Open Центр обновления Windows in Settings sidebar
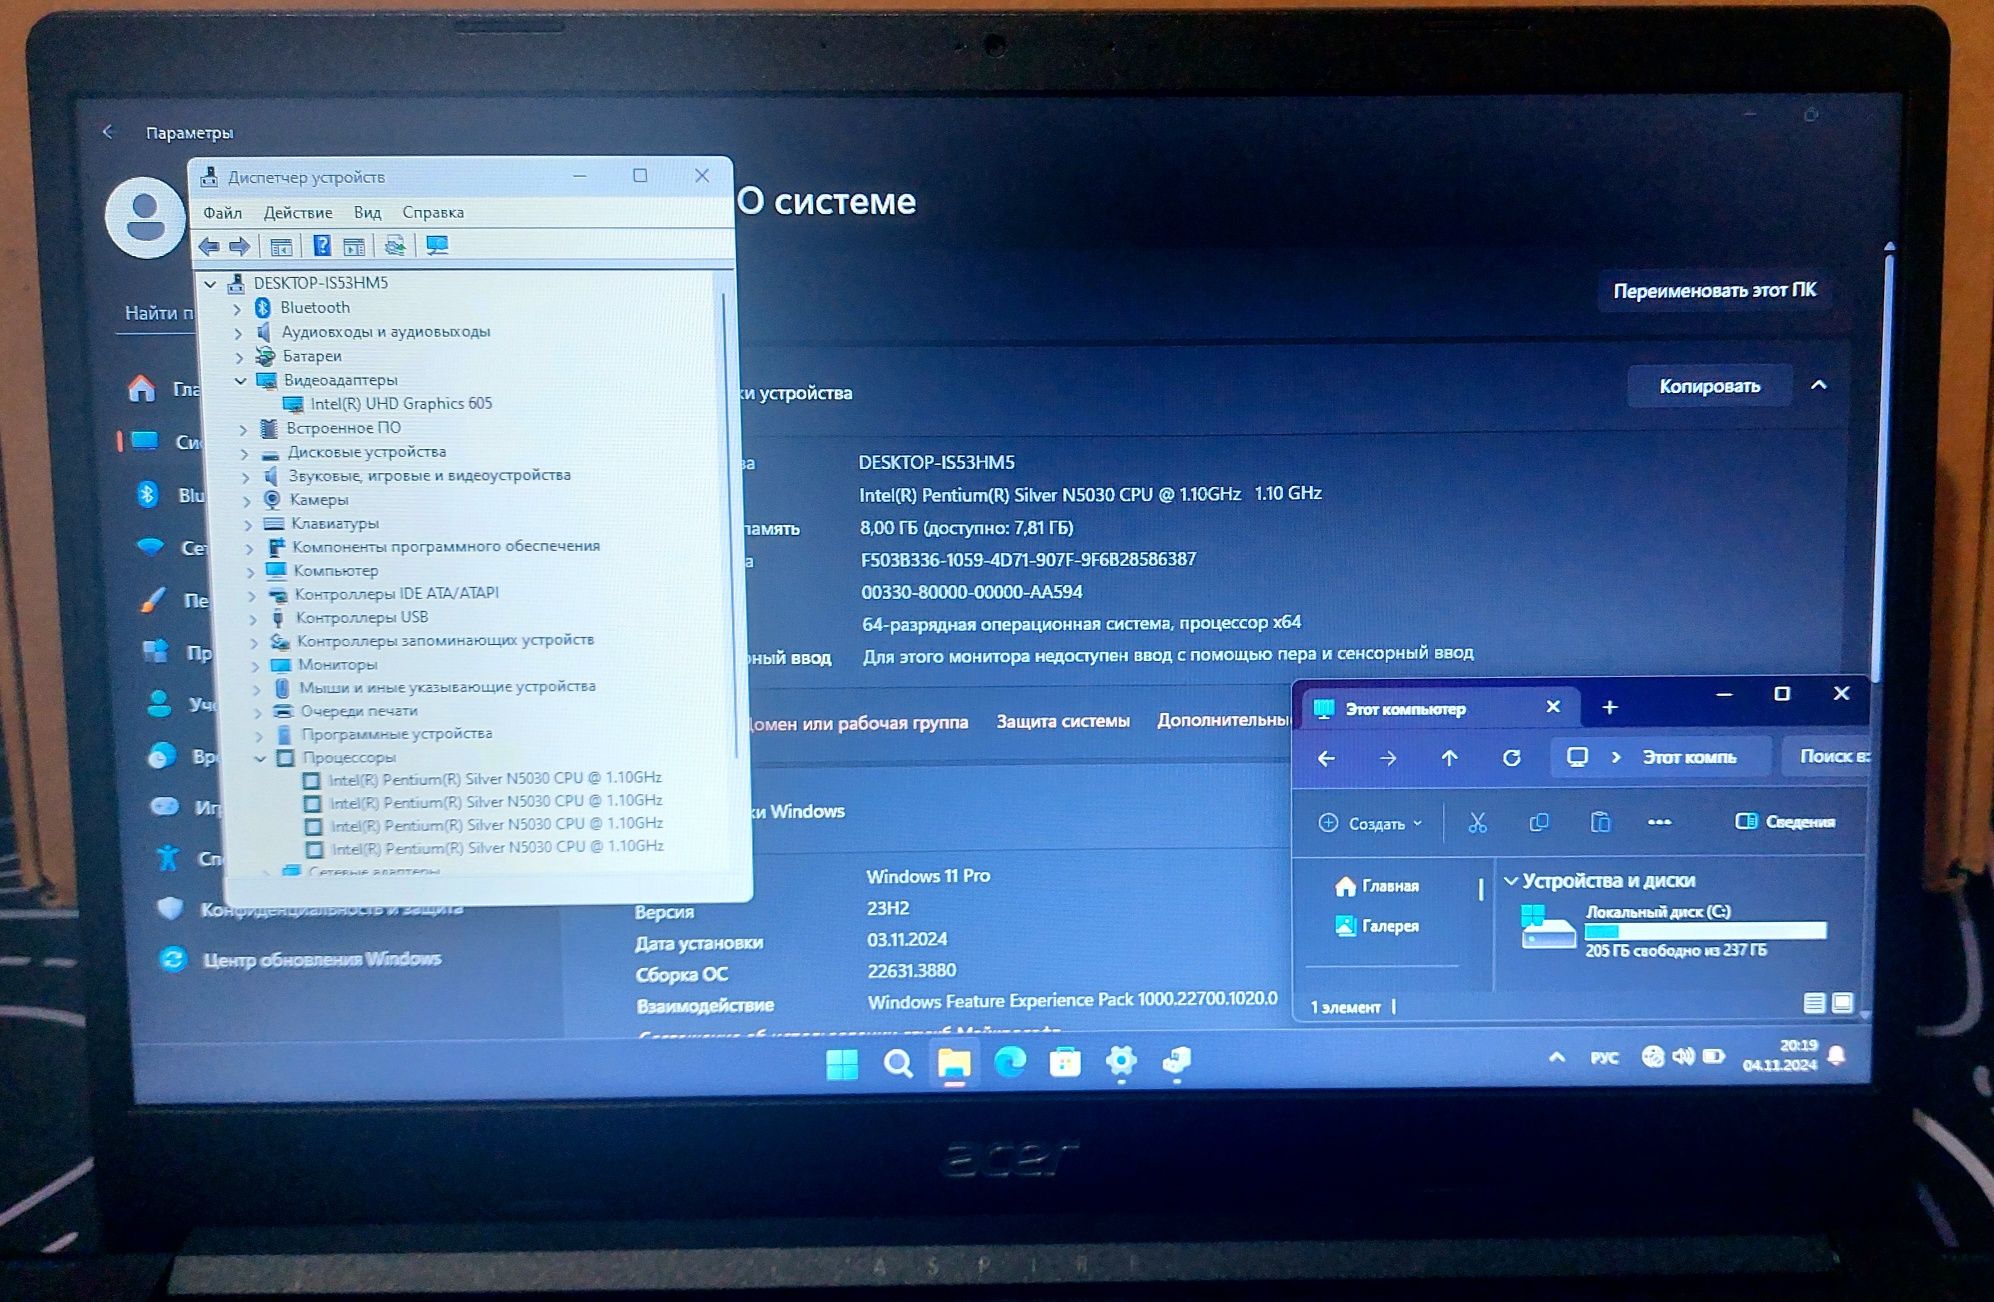 click(322, 959)
